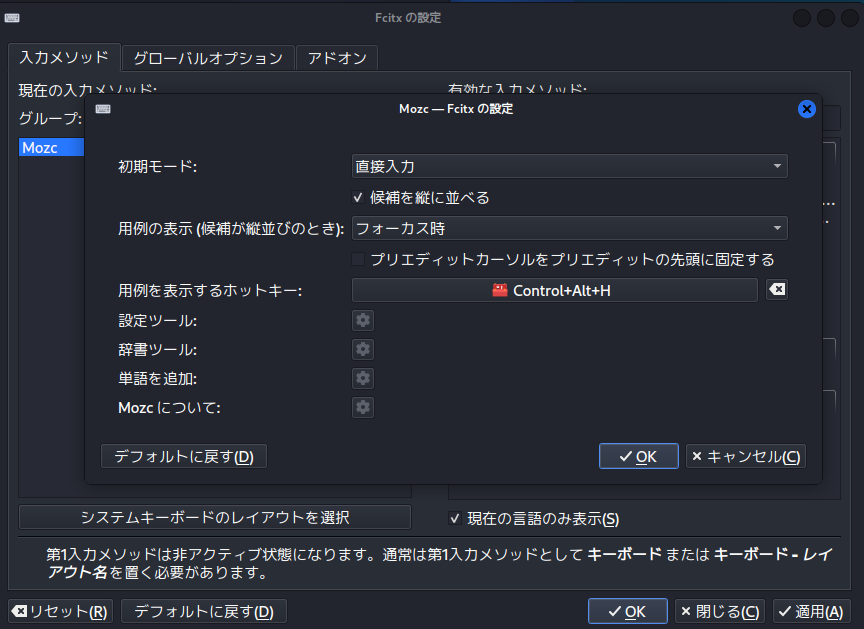The height and width of the screenshot is (629, 864).
Task: Open the 単語を追加 gear button
Action: pos(363,378)
